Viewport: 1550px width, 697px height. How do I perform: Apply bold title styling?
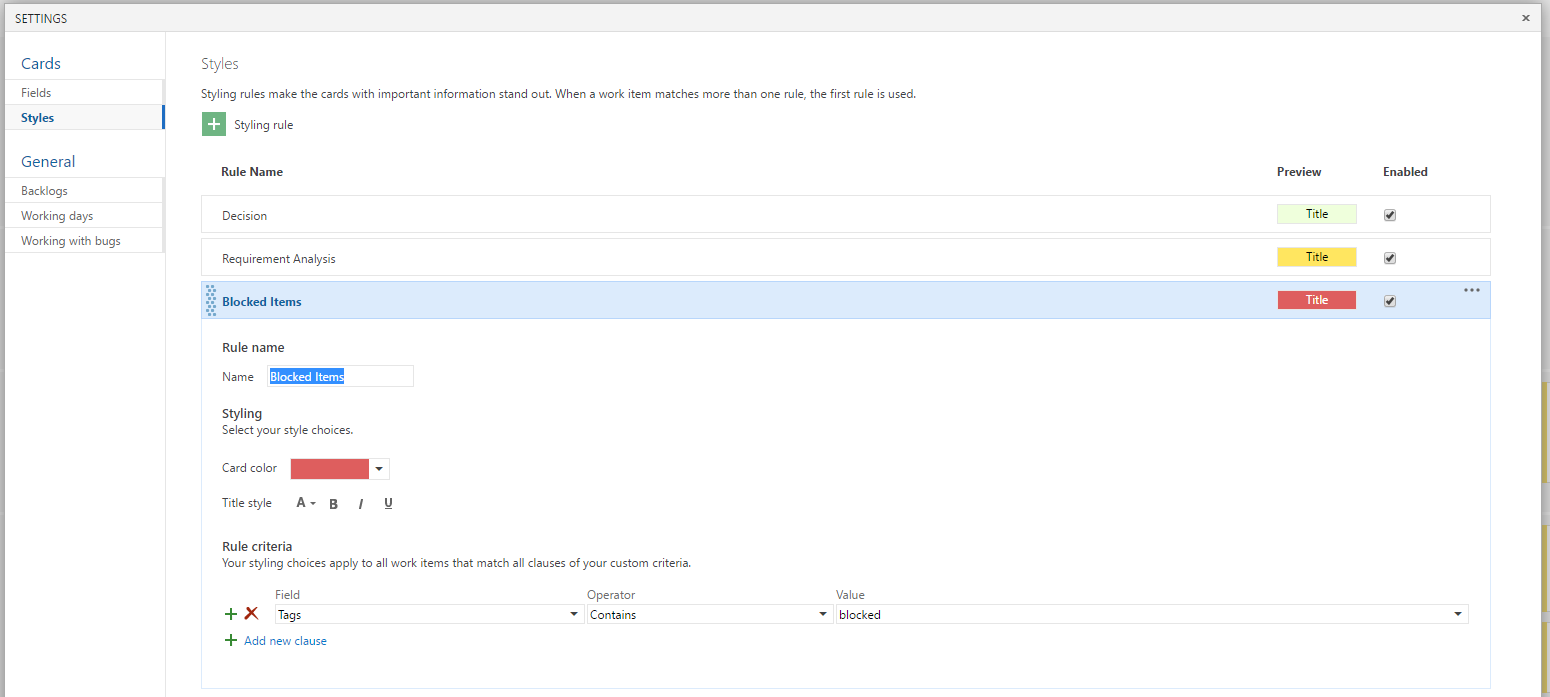pyautogui.click(x=333, y=503)
